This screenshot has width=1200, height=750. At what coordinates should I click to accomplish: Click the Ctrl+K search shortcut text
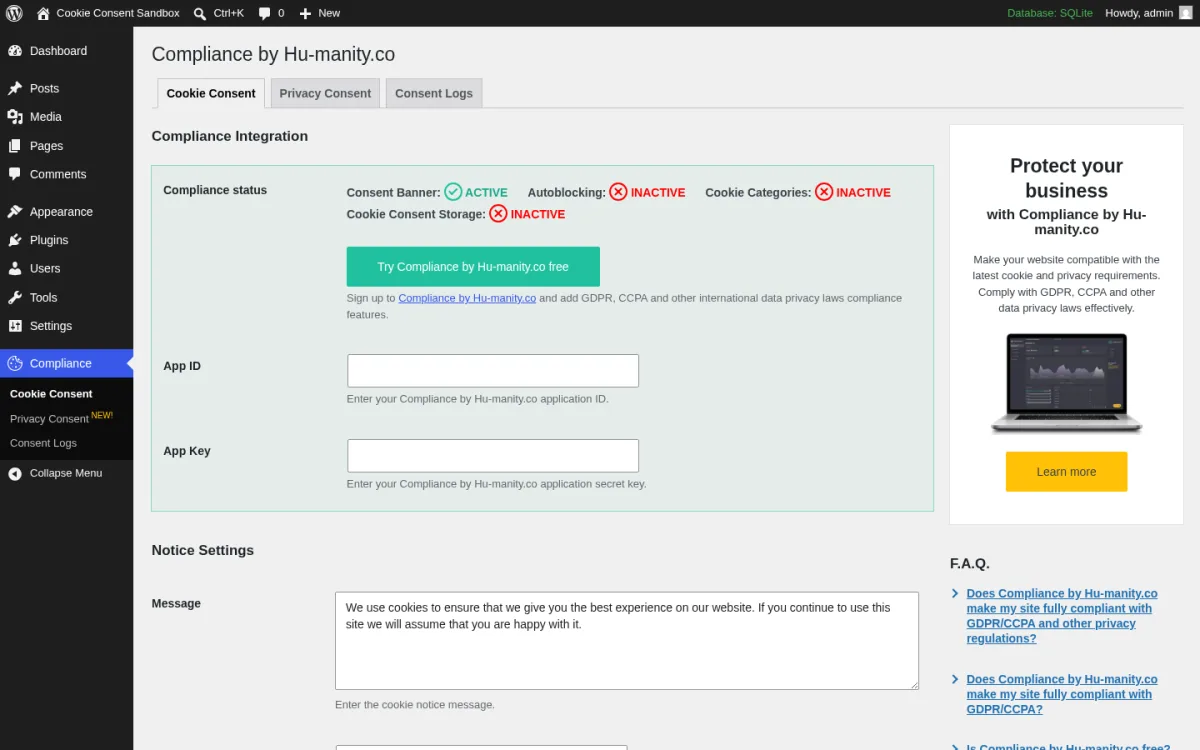click(229, 13)
